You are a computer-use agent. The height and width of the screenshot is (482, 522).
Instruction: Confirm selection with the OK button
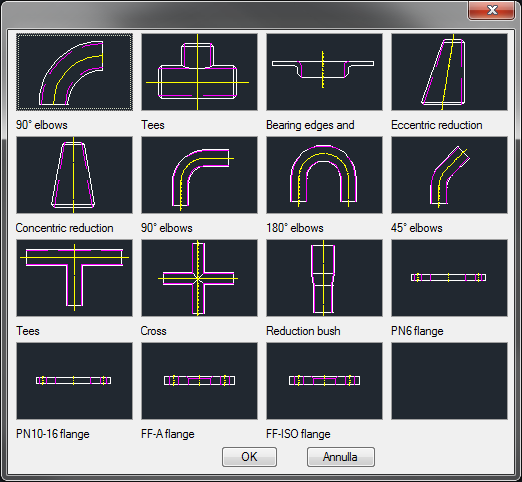249,457
